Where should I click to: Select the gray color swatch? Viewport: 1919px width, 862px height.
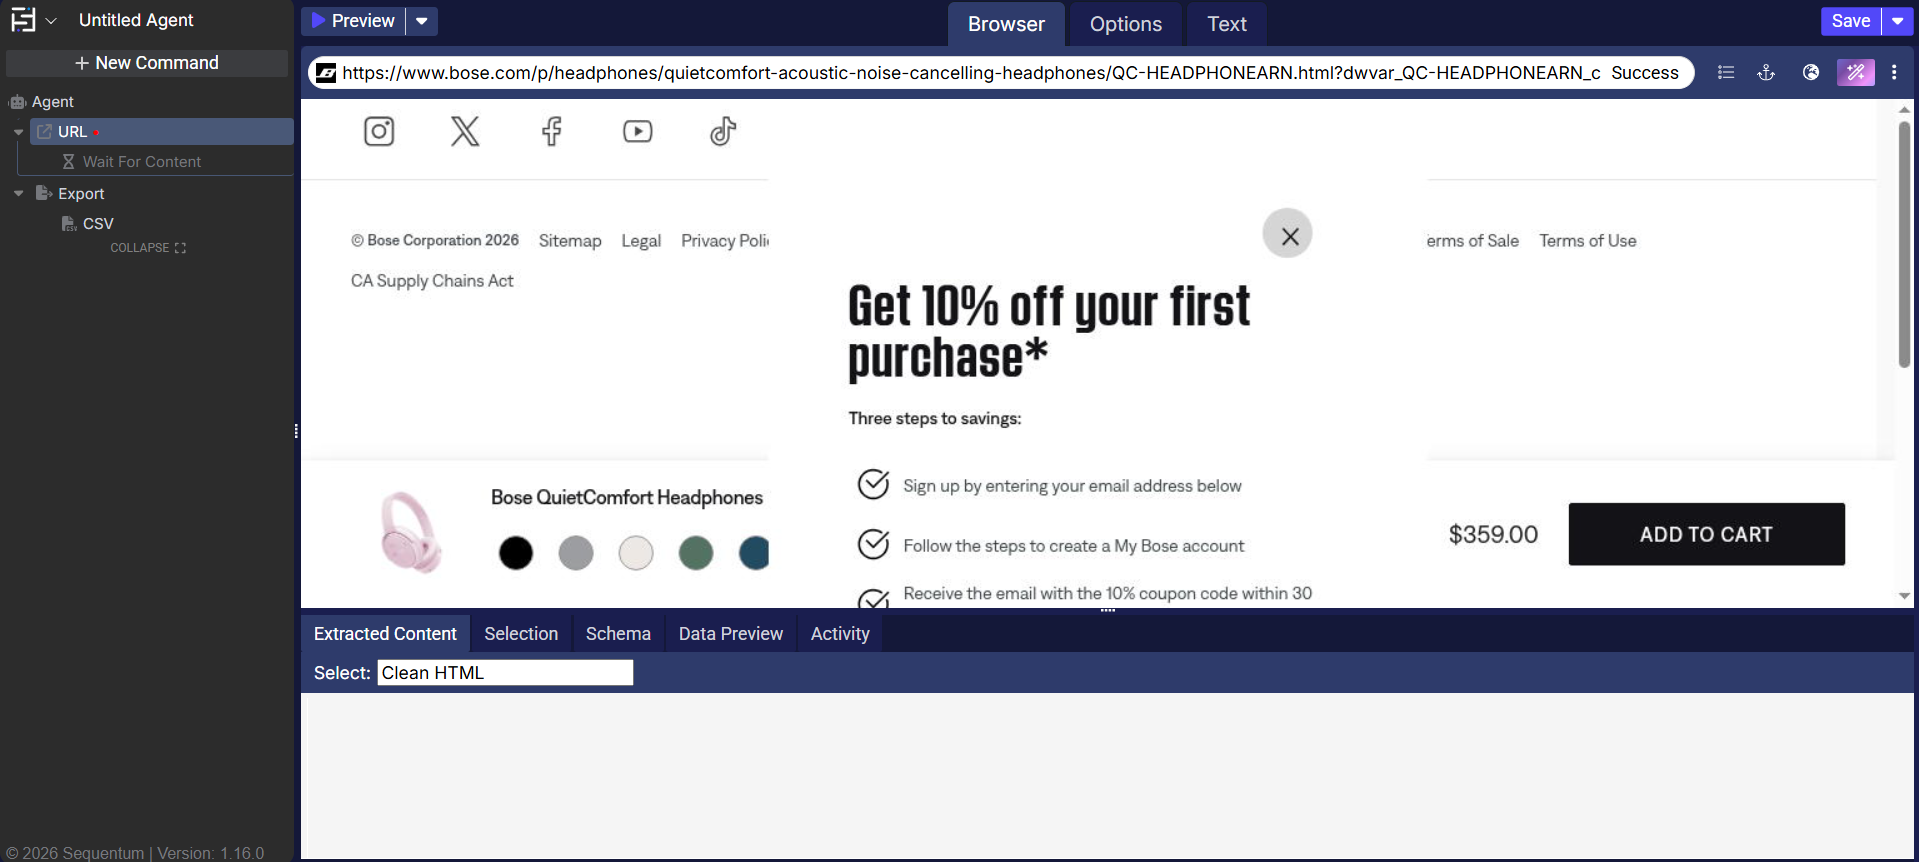[576, 552]
